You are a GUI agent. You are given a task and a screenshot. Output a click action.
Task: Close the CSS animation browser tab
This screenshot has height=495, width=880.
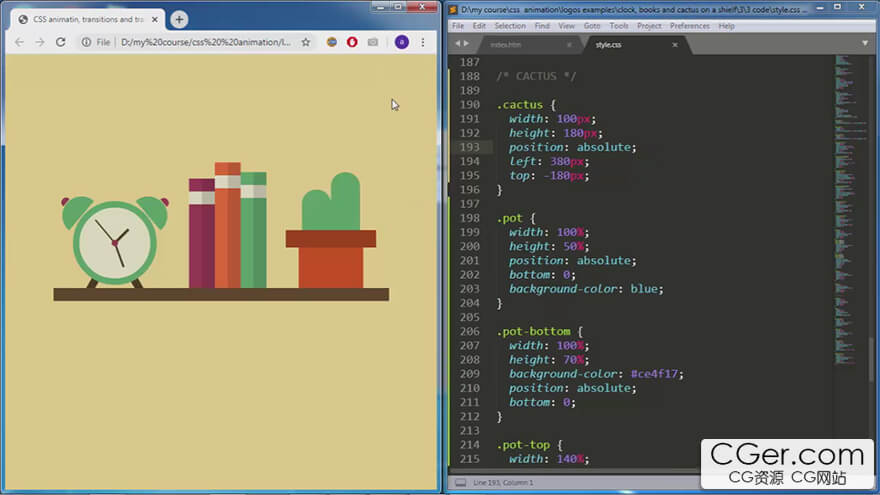coord(155,19)
